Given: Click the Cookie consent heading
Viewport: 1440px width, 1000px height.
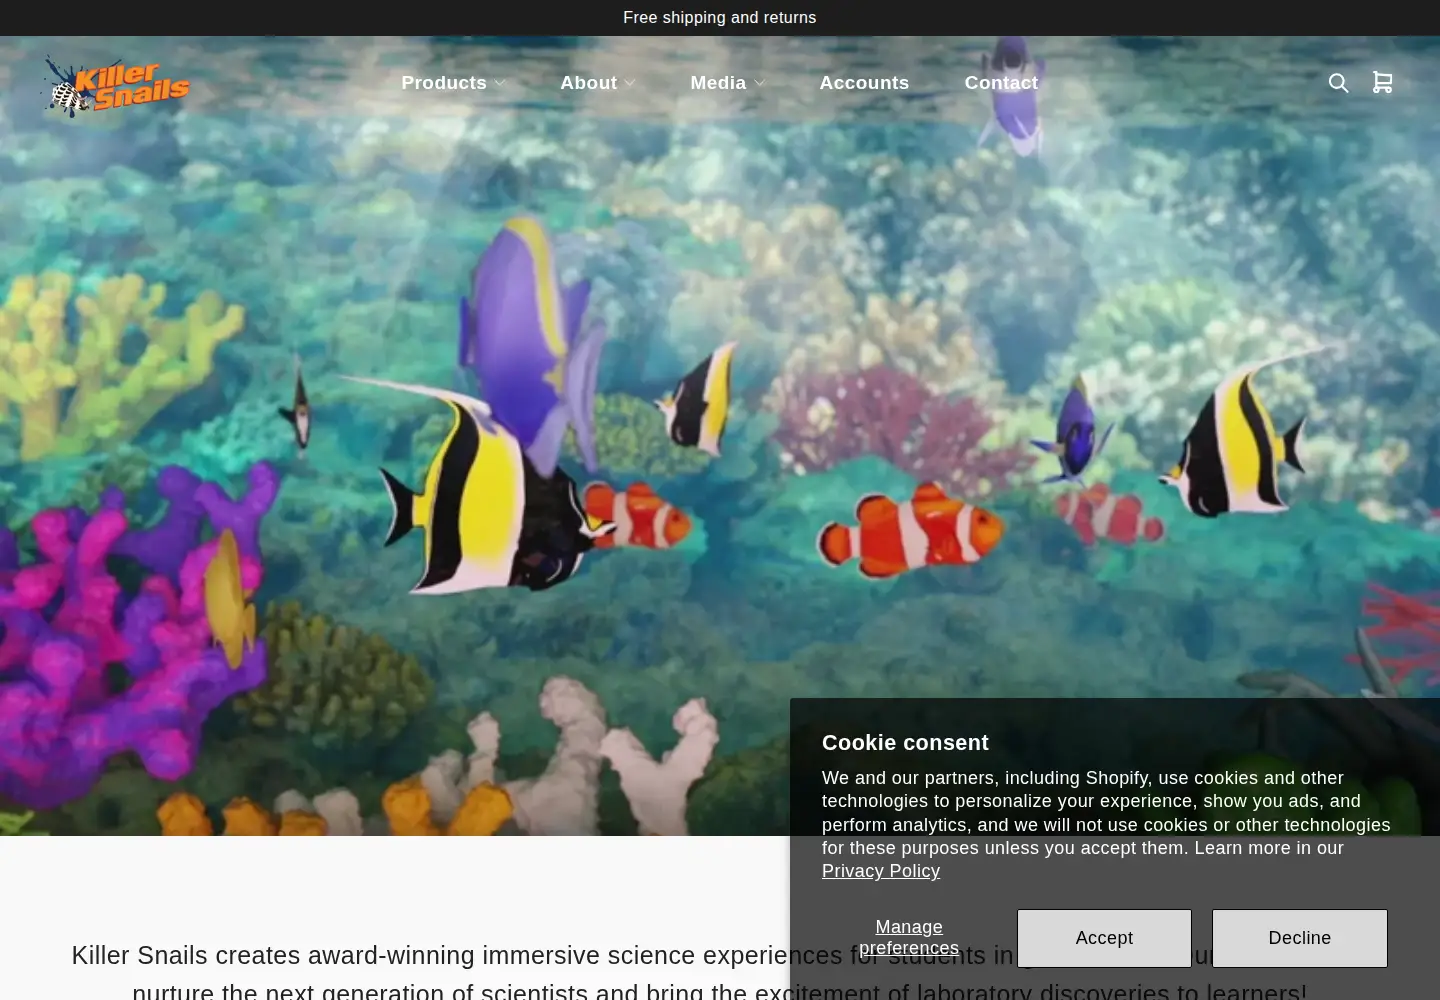Looking at the screenshot, I should 905,743.
